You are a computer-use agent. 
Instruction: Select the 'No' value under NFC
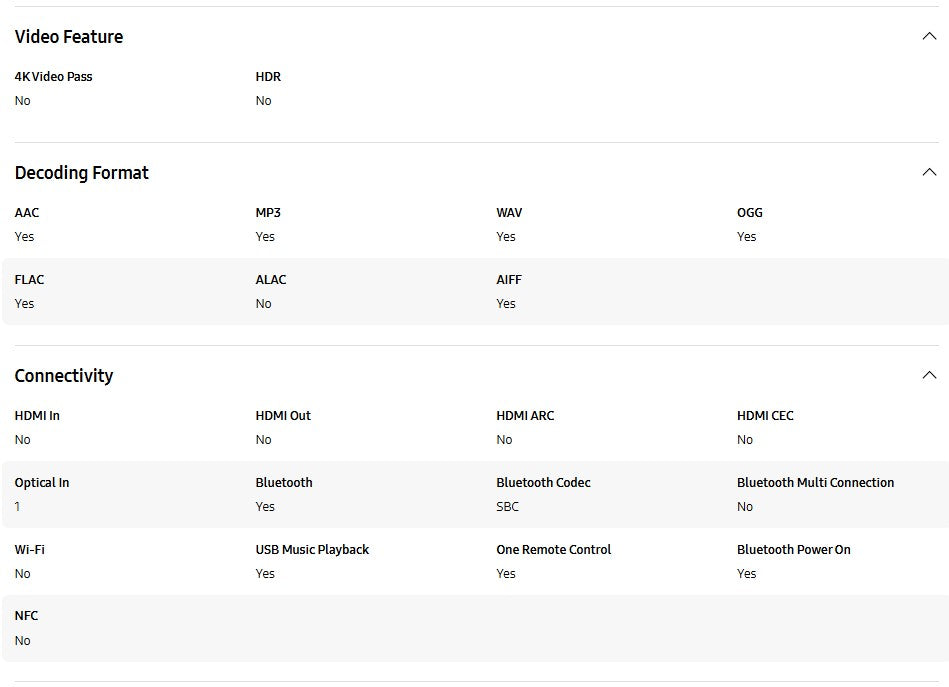tap(22, 641)
